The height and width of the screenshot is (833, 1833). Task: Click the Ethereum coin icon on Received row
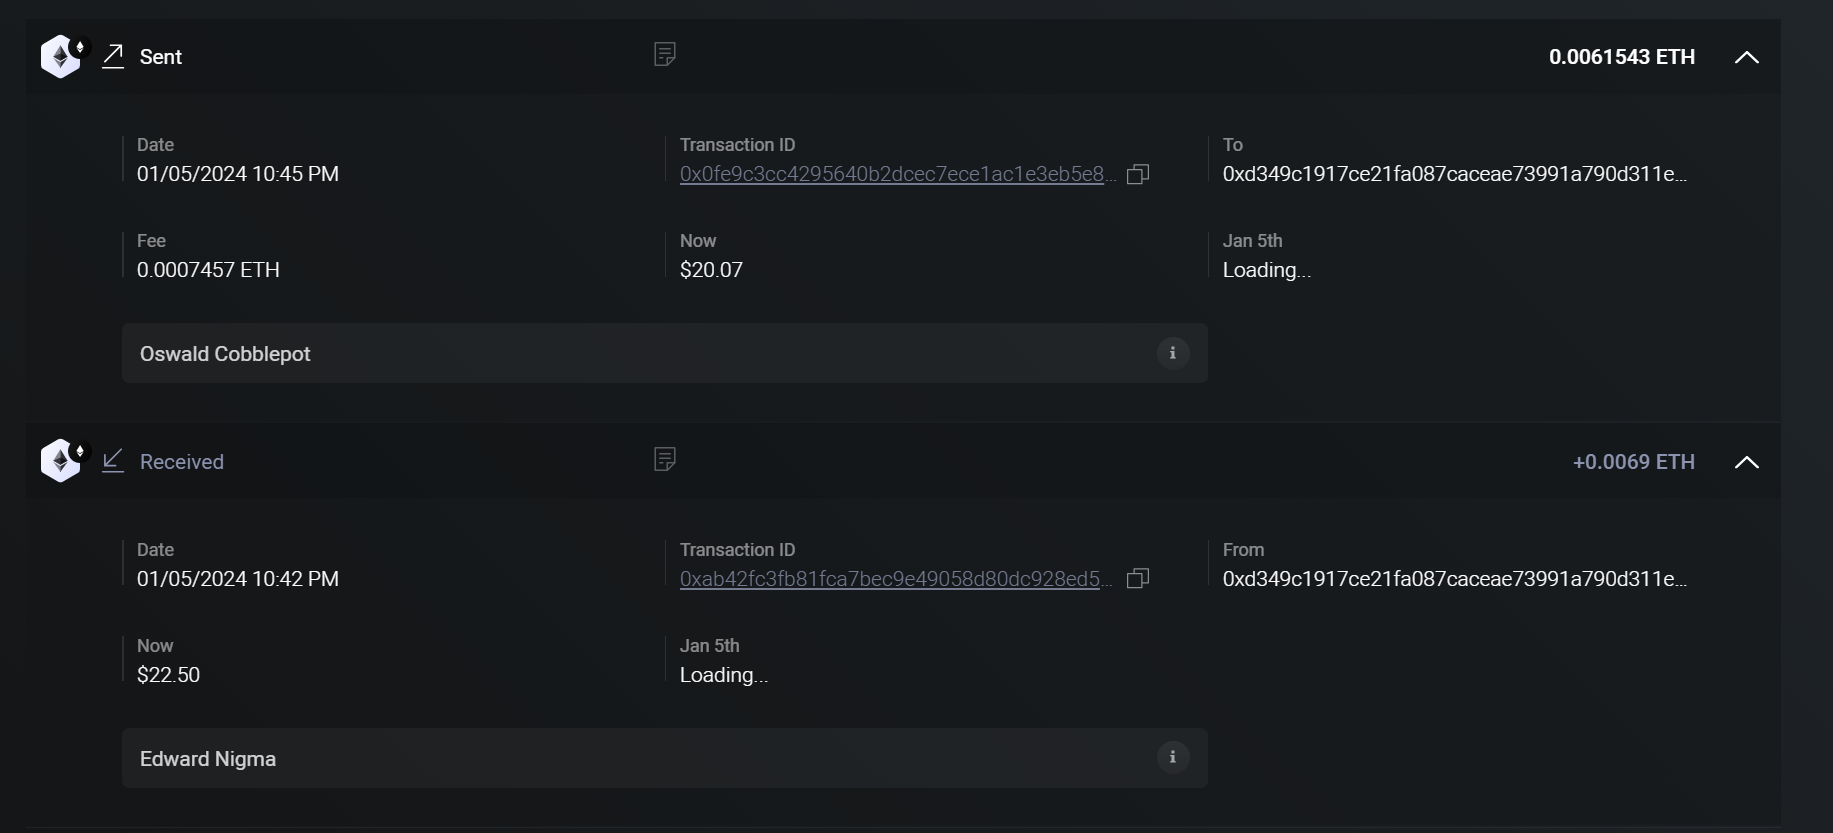(x=61, y=461)
